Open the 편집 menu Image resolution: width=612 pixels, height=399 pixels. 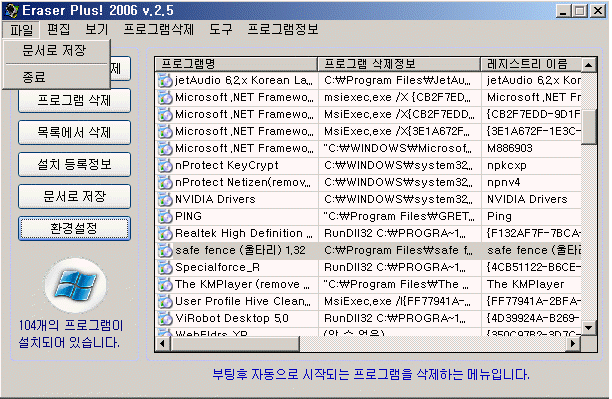click(x=59, y=30)
